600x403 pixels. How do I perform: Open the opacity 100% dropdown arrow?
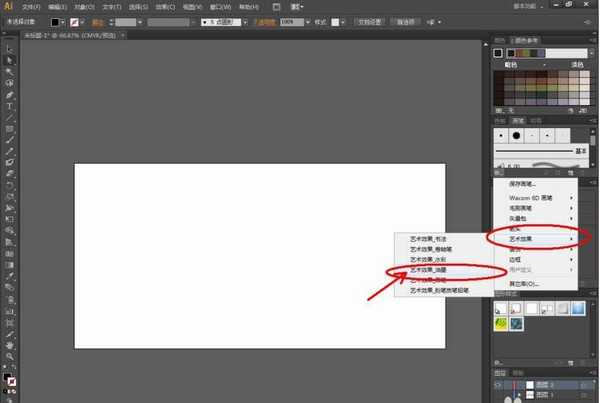pyautogui.click(x=308, y=22)
